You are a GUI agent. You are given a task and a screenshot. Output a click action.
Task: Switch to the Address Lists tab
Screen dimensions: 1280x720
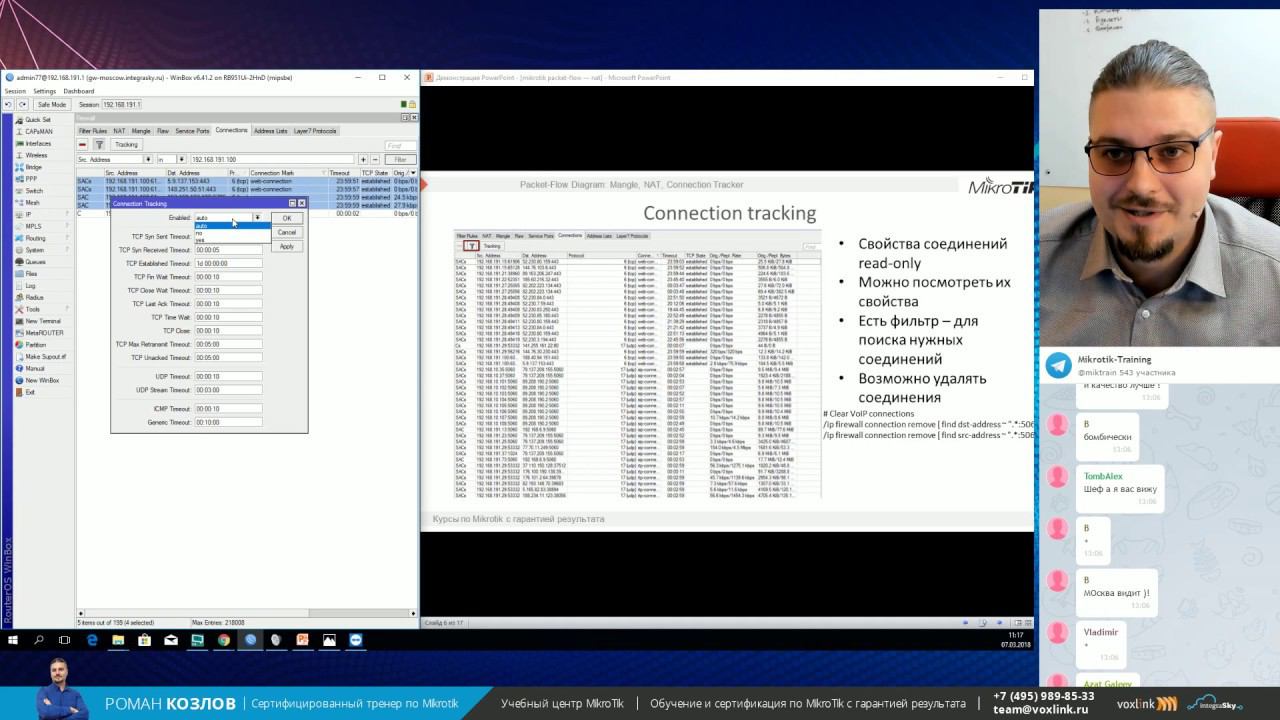click(270, 131)
